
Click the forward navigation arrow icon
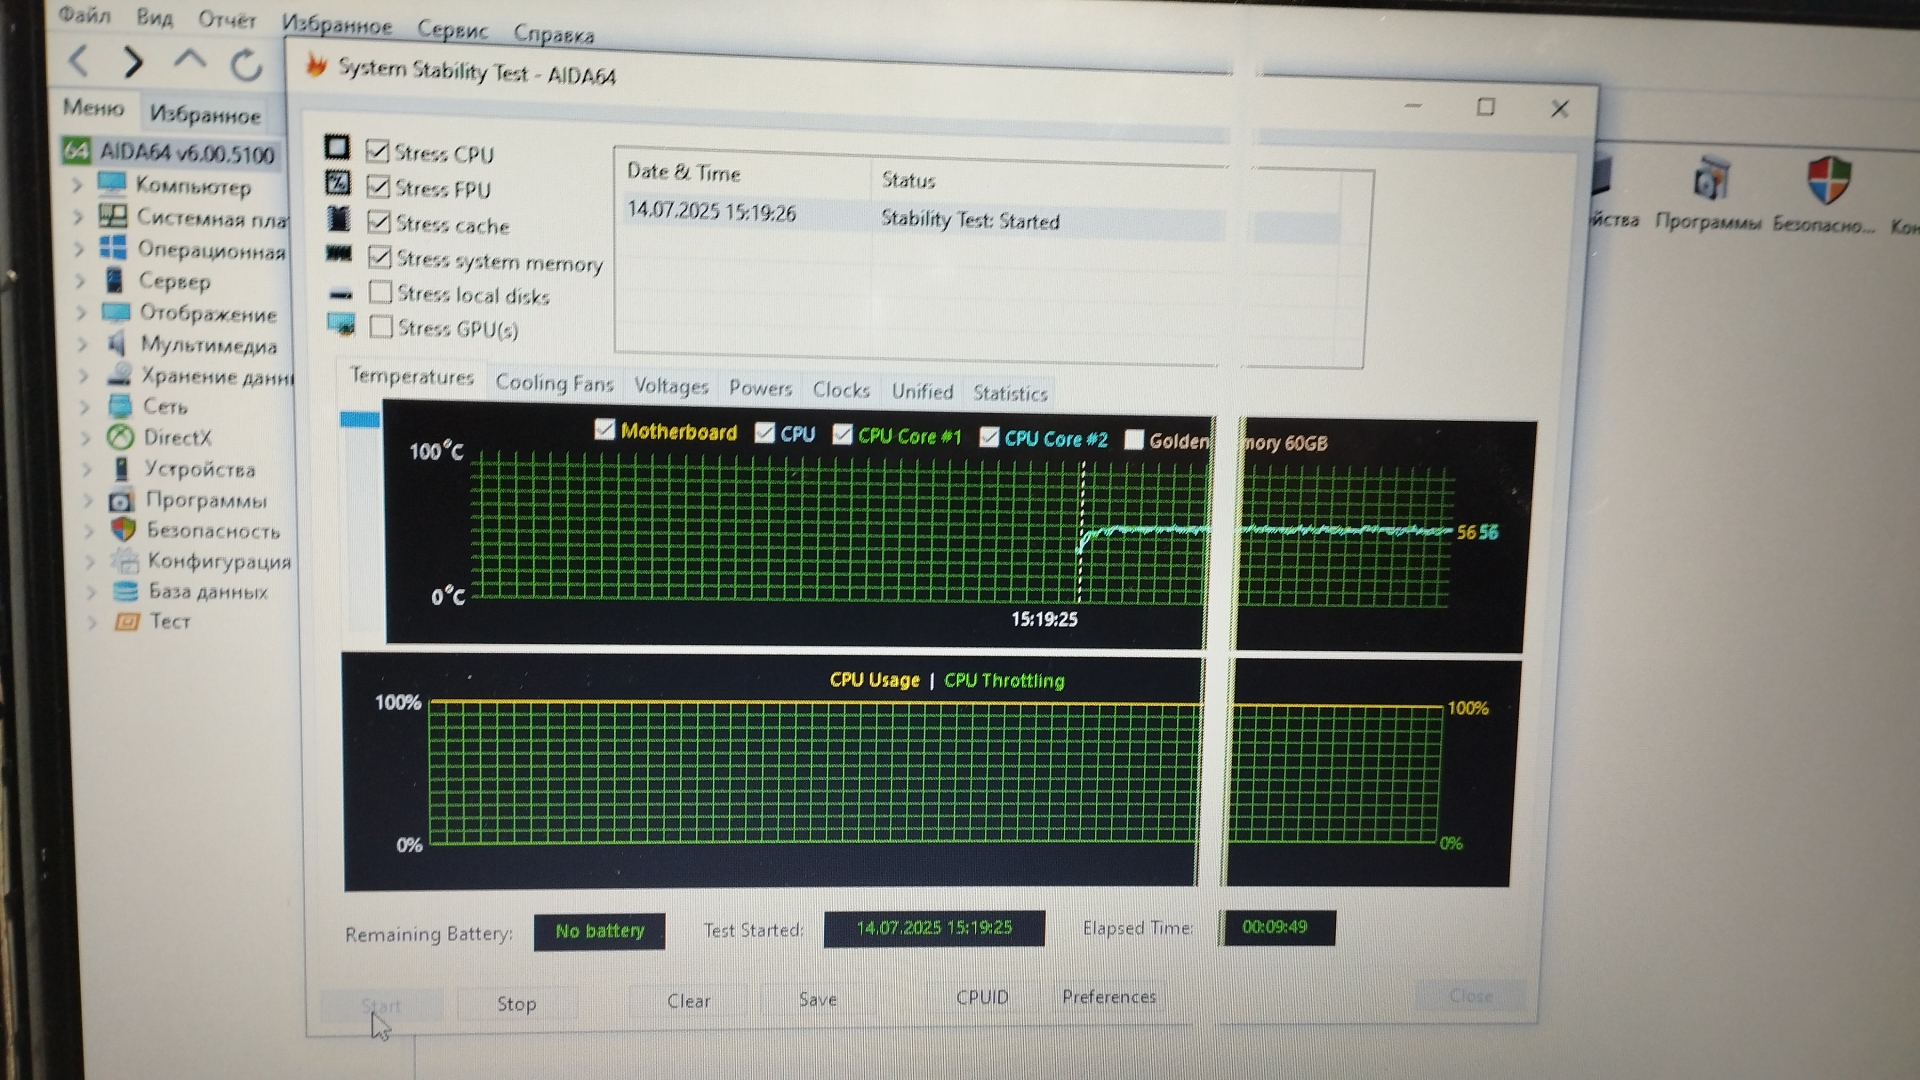coord(133,62)
